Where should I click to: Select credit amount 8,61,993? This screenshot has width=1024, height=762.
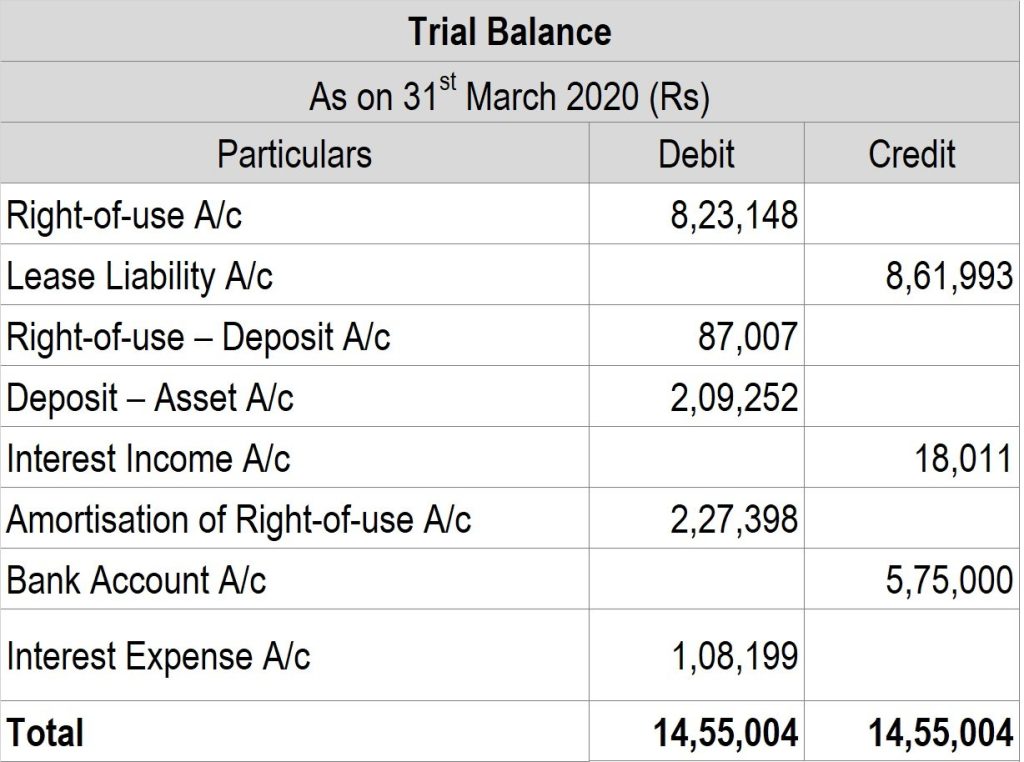(949, 276)
